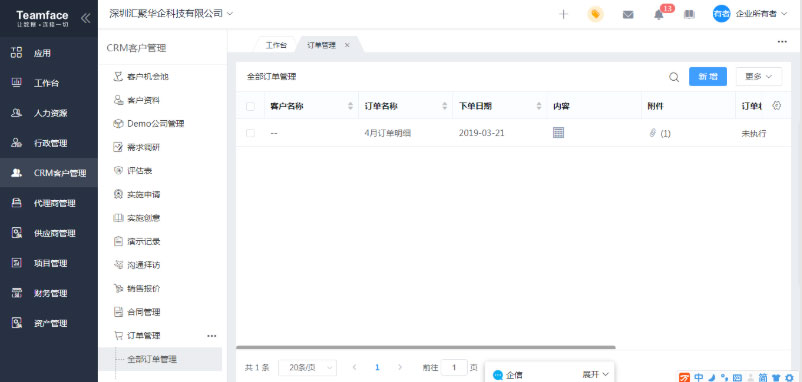802x382 pixels.
Task: Click the blue 新增 button
Action: tap(708, 77)
